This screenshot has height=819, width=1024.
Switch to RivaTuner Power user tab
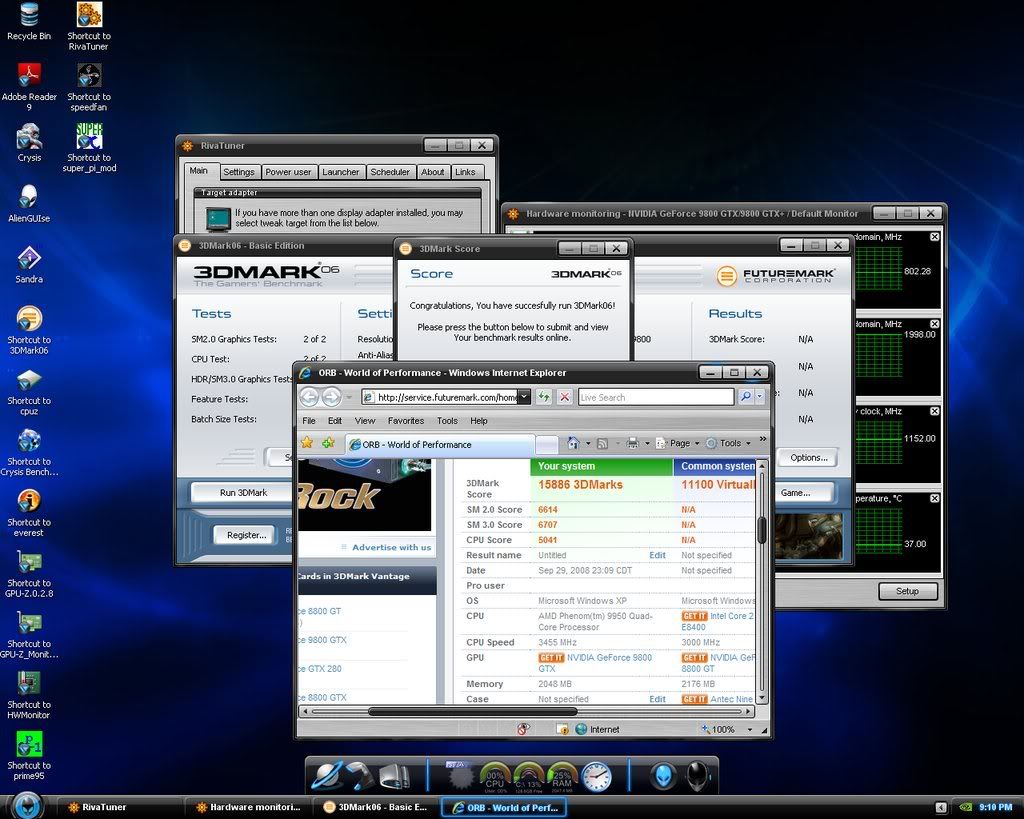point(288,172)
